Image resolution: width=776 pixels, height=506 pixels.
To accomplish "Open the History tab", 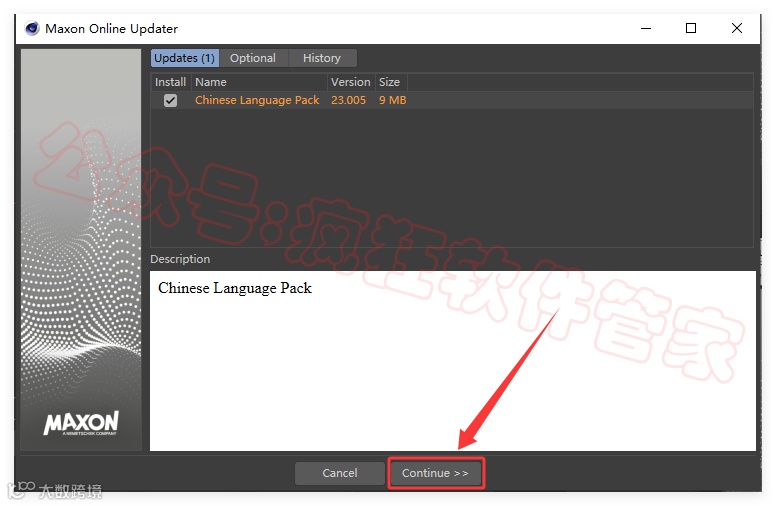I will tap(322, 58).
